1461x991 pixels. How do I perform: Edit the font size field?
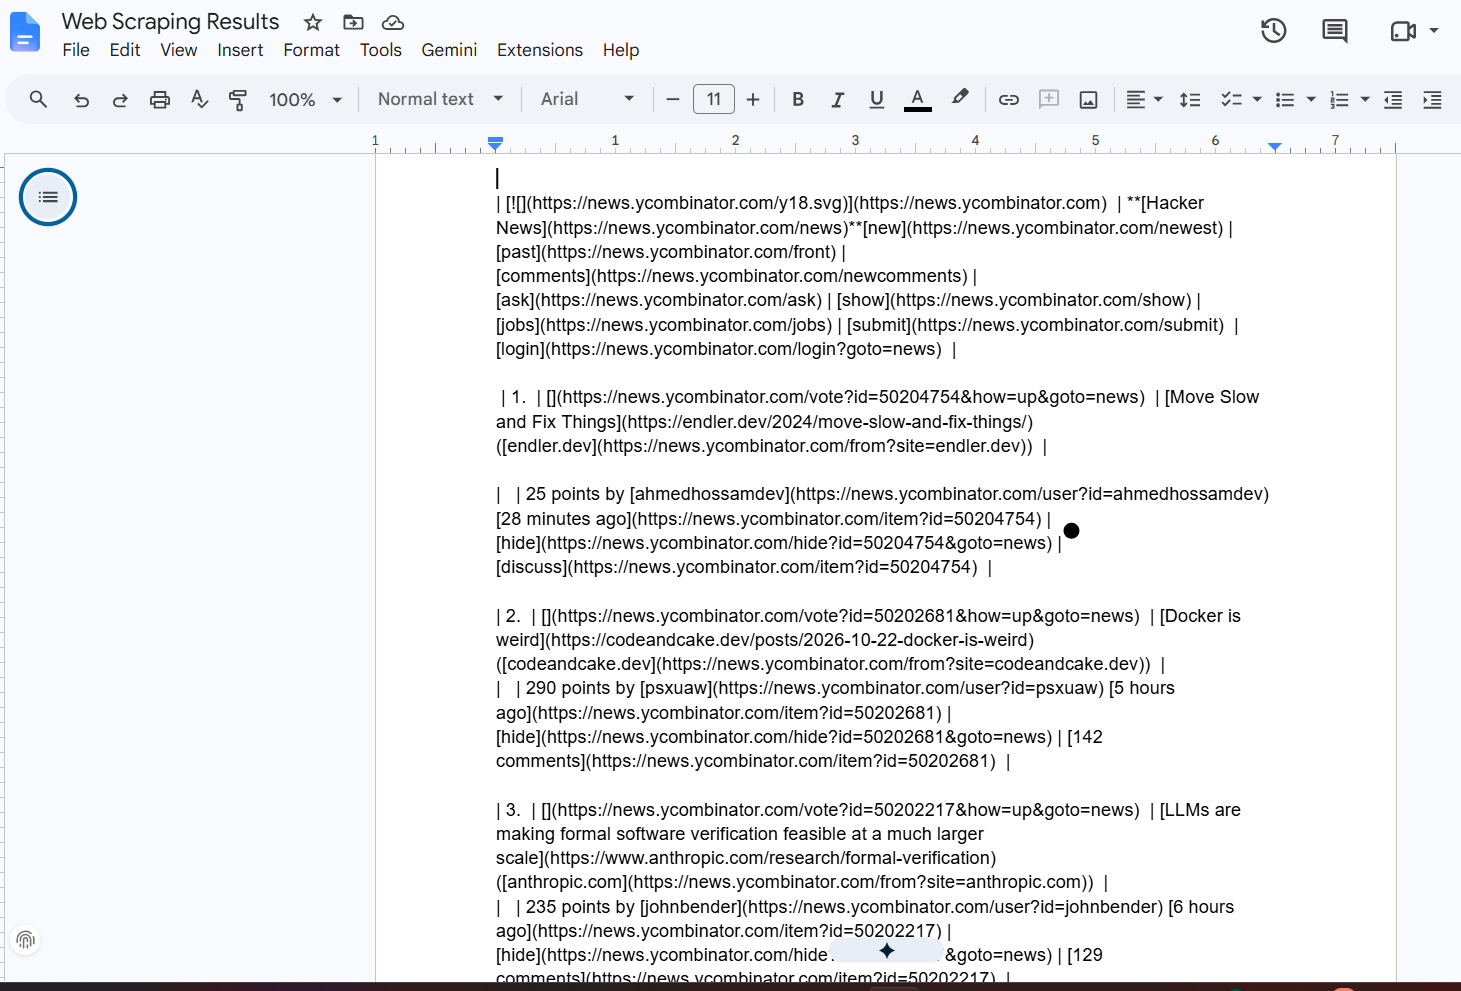714,99
